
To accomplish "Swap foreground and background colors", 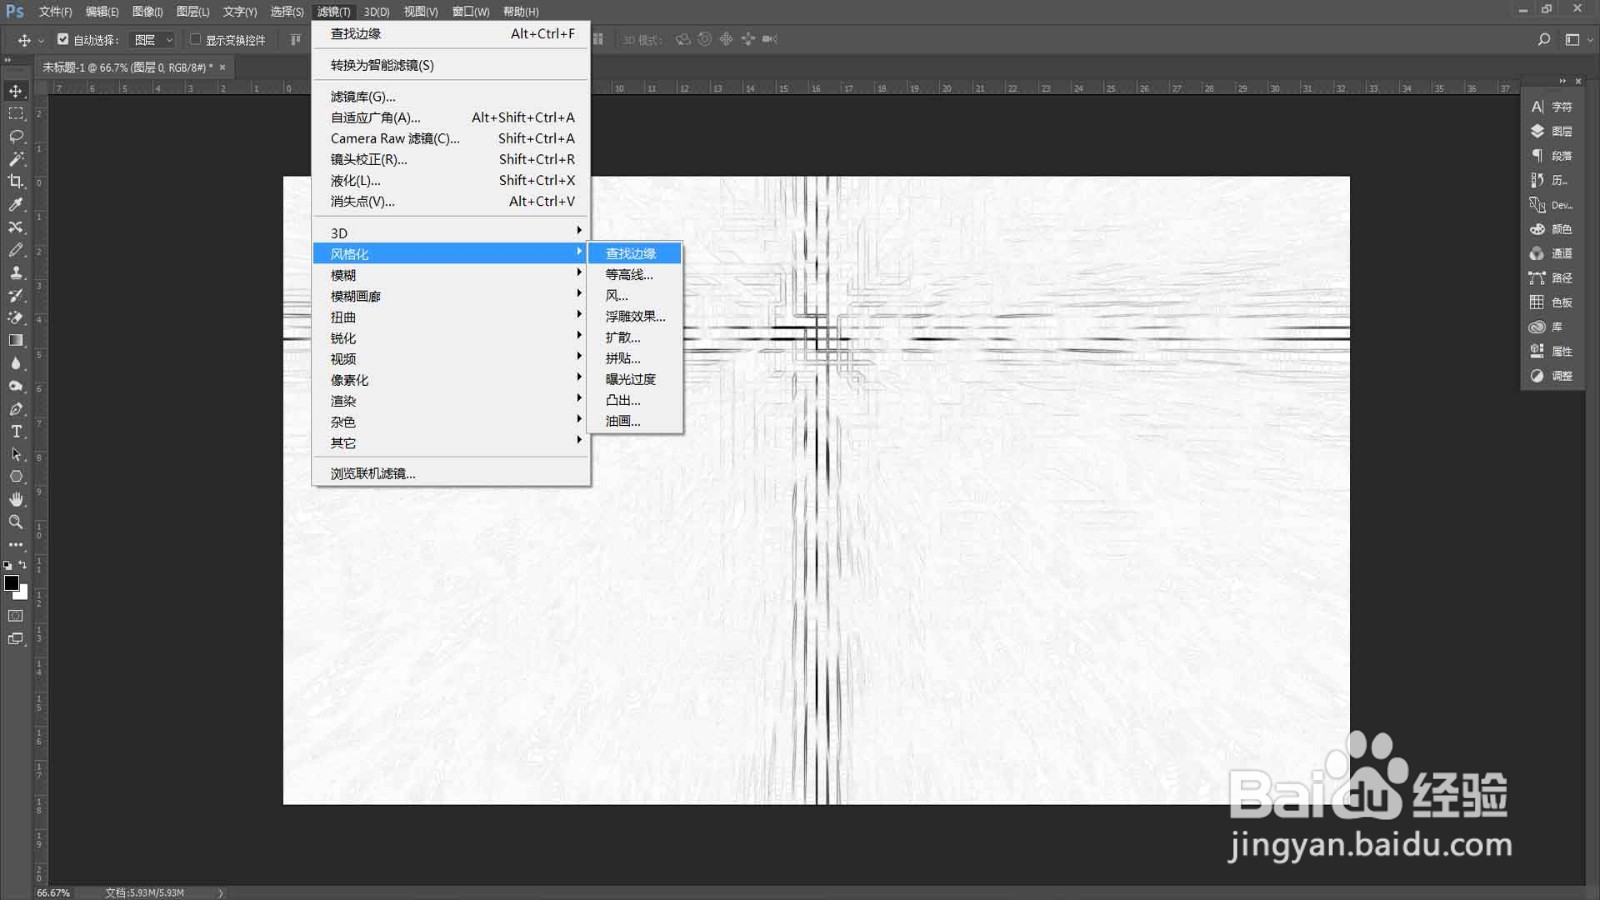I will pyautogui.click(x=22, y=566).
